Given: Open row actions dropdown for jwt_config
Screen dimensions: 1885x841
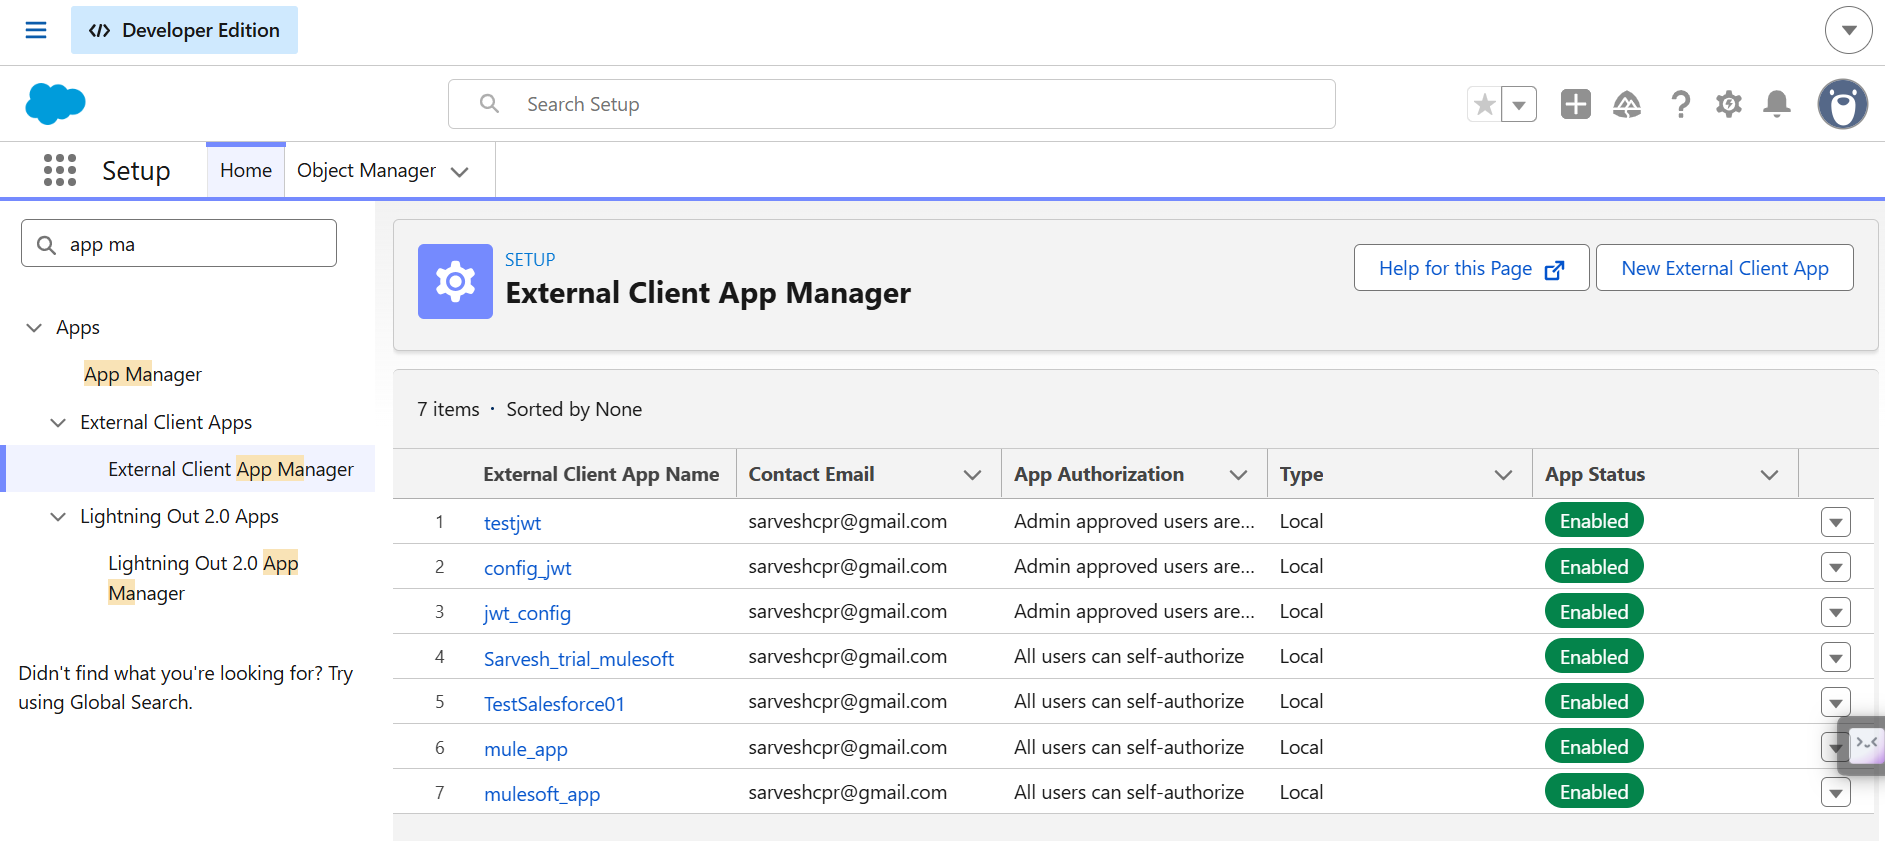Looking at the screenshot, I should 1835,612.
